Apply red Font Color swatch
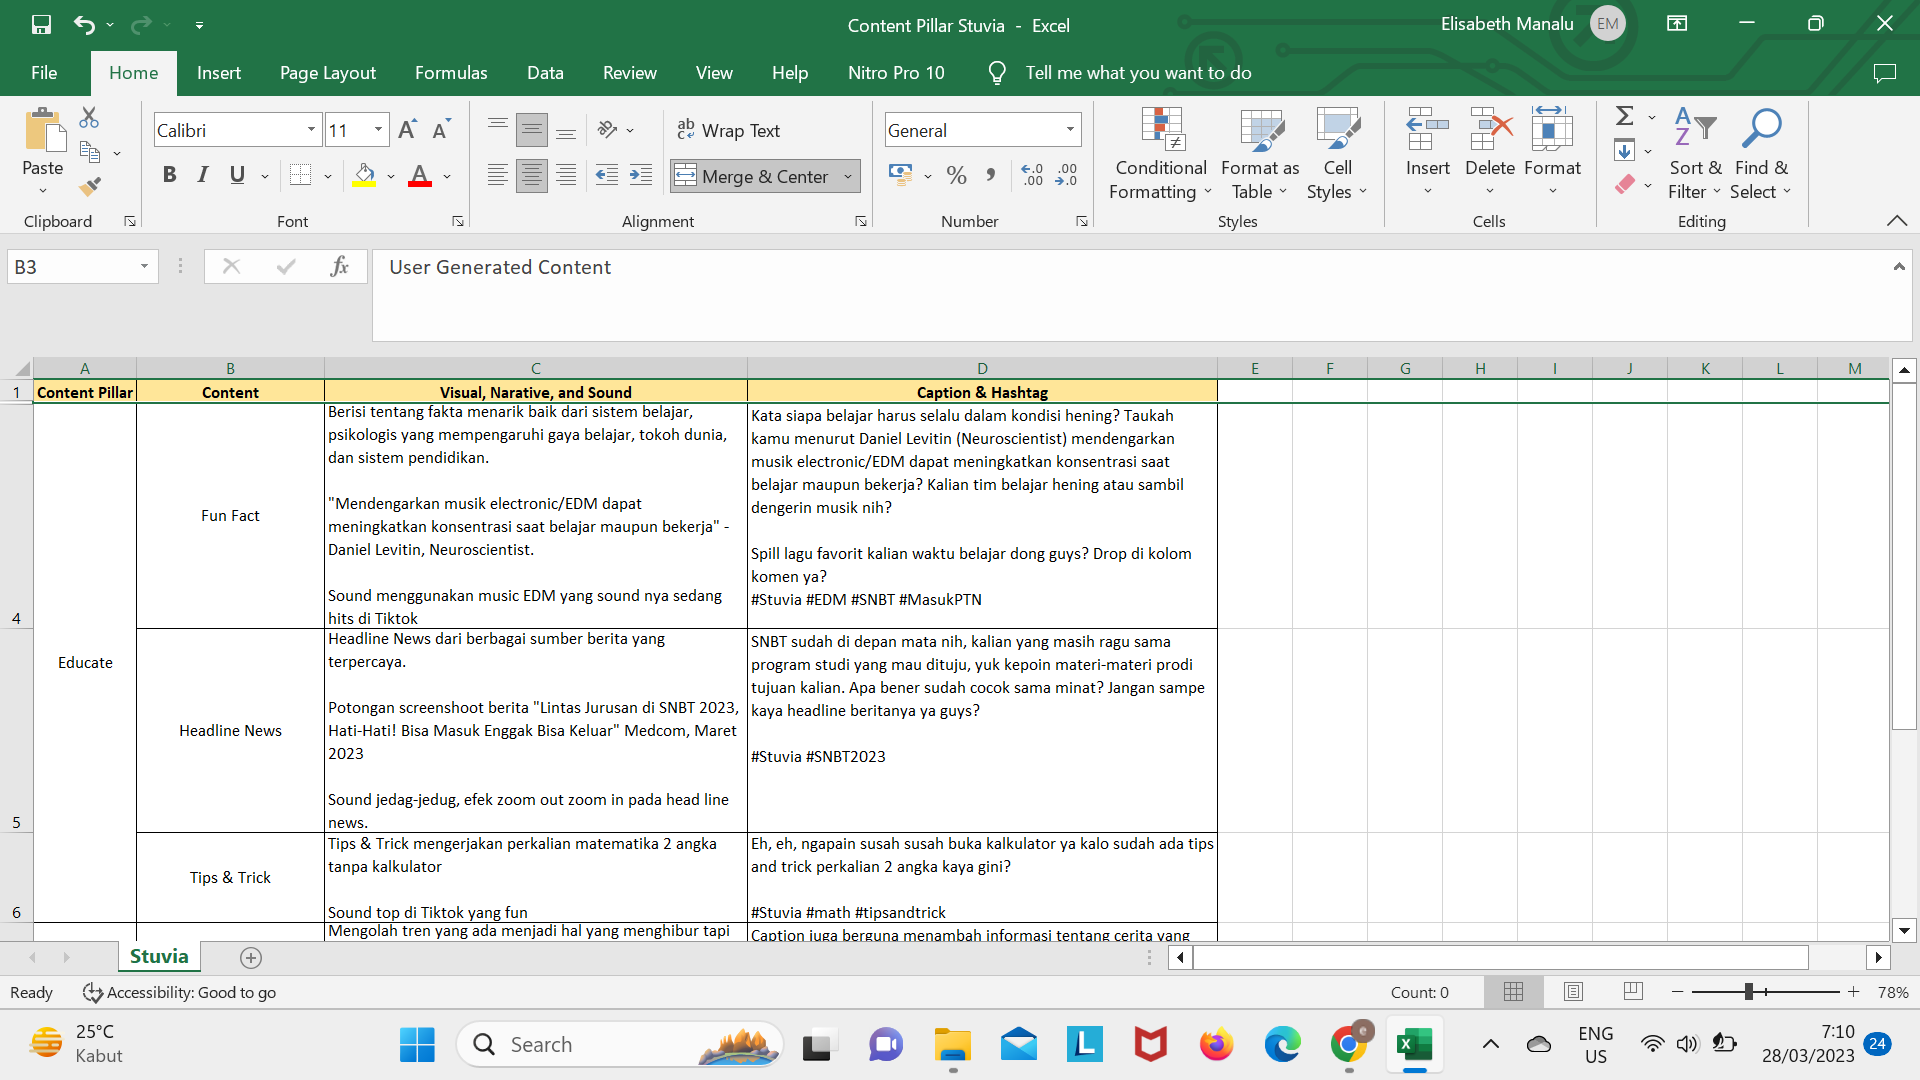 420,175
